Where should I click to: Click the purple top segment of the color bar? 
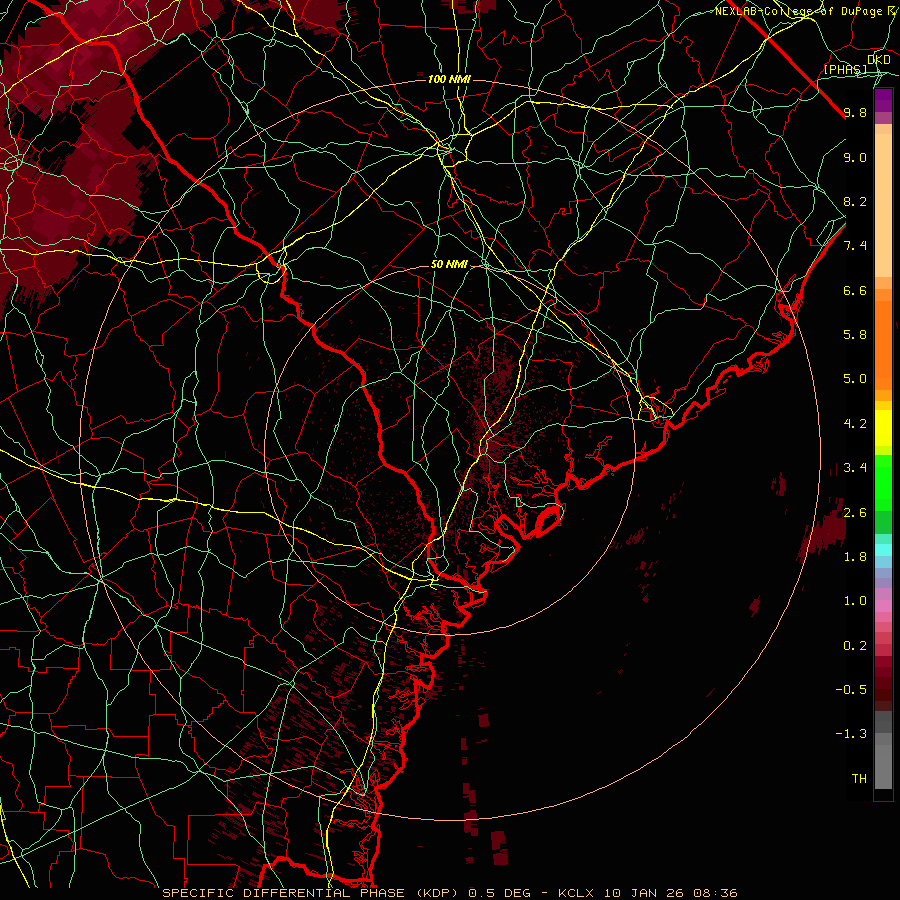coord(883,100)
